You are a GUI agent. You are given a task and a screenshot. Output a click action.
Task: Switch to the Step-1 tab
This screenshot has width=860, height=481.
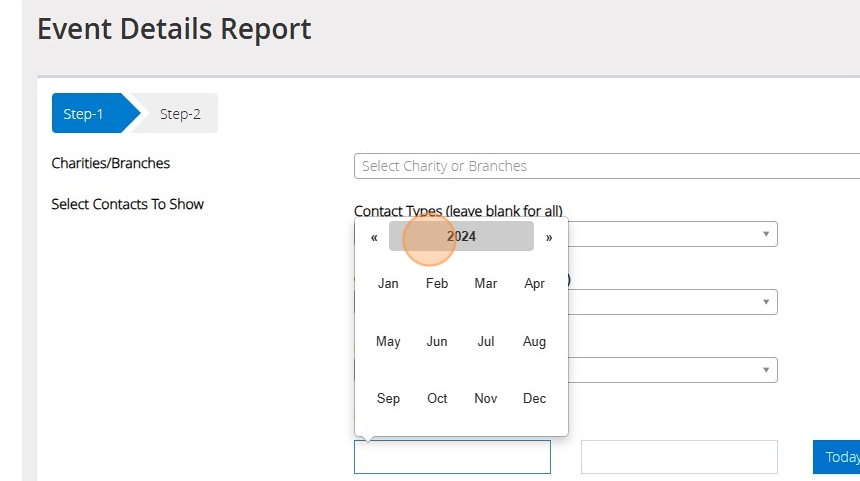pos(84,114)
